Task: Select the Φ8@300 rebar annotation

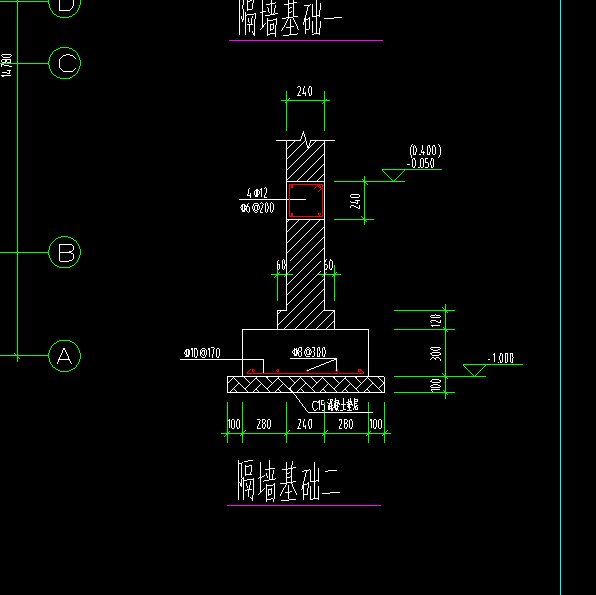Action: pyautogui.click(x=309, y=352)
